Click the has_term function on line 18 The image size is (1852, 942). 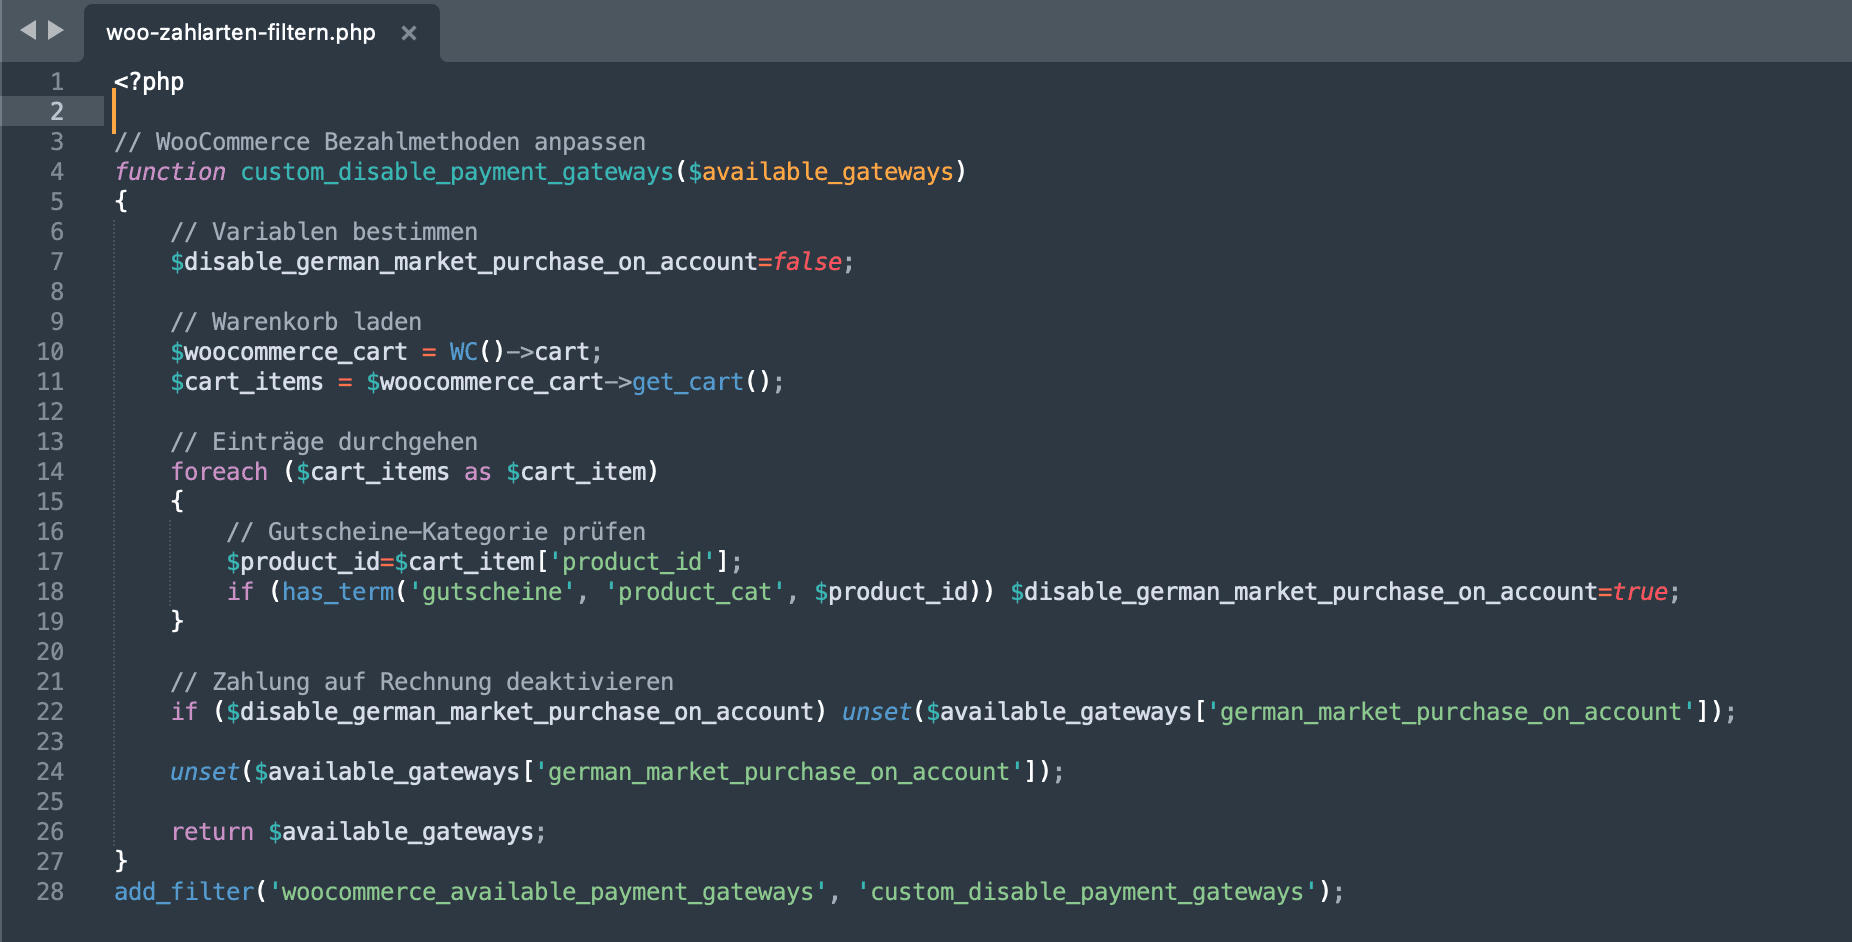338,592
